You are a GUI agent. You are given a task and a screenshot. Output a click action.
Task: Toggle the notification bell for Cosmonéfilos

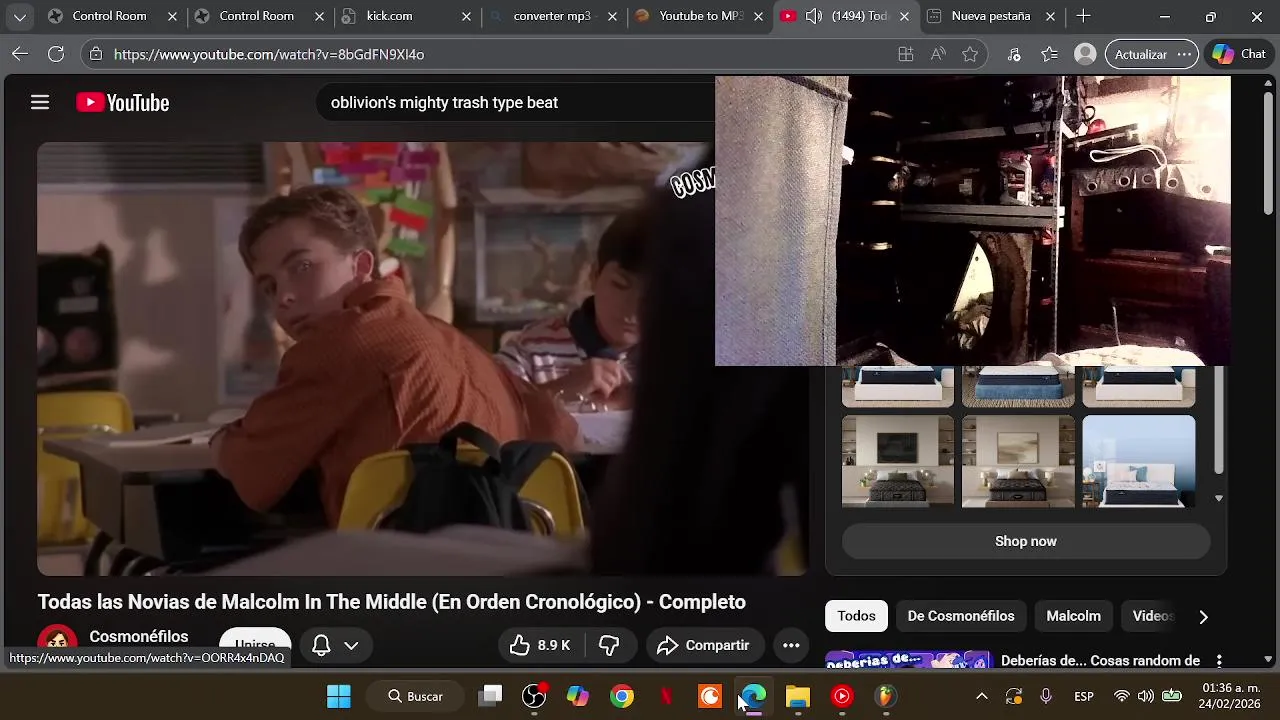click(321, 645)
